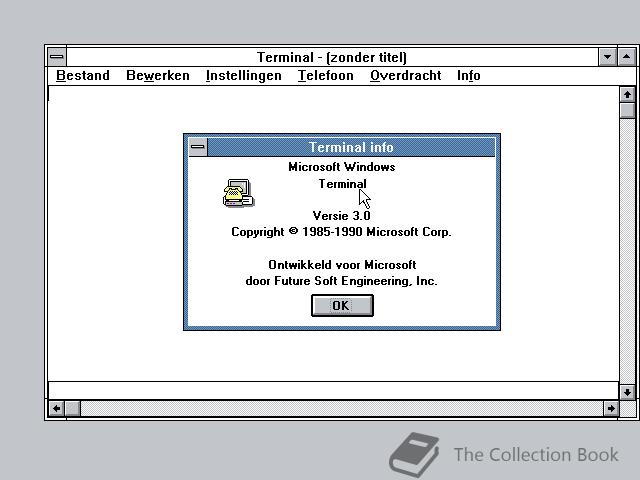
Task: Click 'door Future Soft Engineering, Inc.' text
Action: (x=341, y=281)
